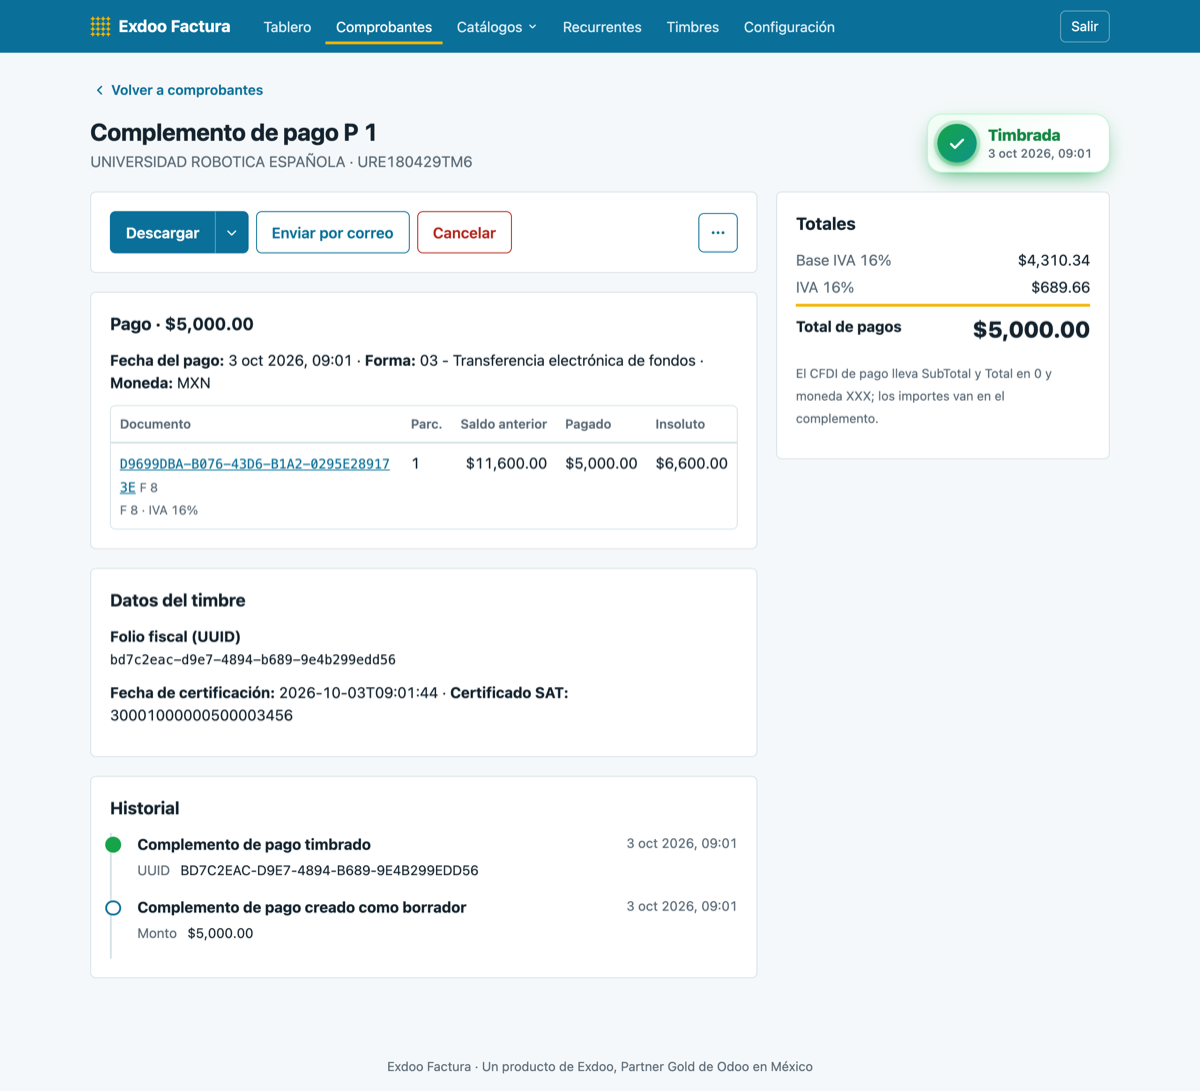Click the customer name UNIVERSIDAD ROBOTICA ESPAÑOLA
Viewport: 1200px width, 1091px height.
218,162
